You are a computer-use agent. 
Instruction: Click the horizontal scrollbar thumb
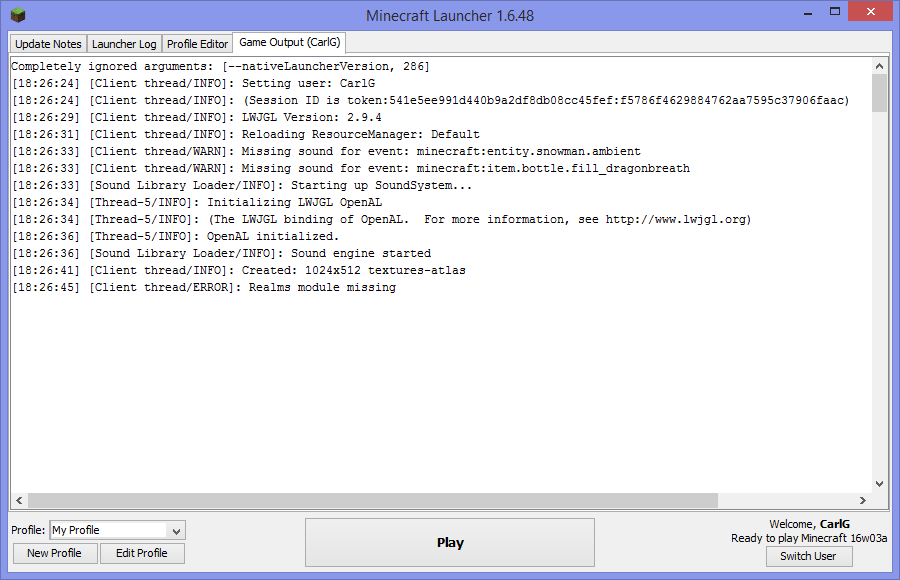click(373, 500)
